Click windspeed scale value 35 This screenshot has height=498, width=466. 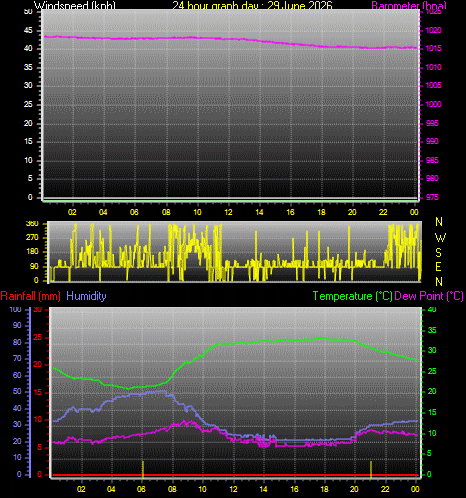(28, 67)
